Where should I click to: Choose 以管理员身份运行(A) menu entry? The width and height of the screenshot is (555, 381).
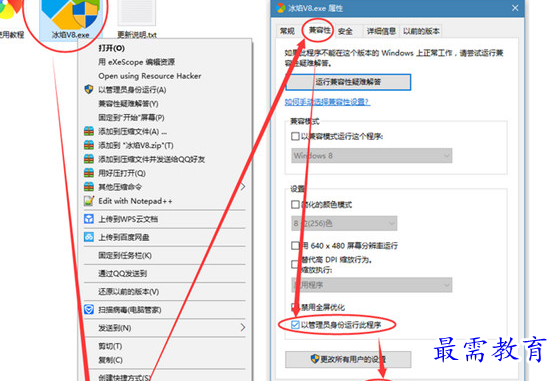(x=132, y=90)
